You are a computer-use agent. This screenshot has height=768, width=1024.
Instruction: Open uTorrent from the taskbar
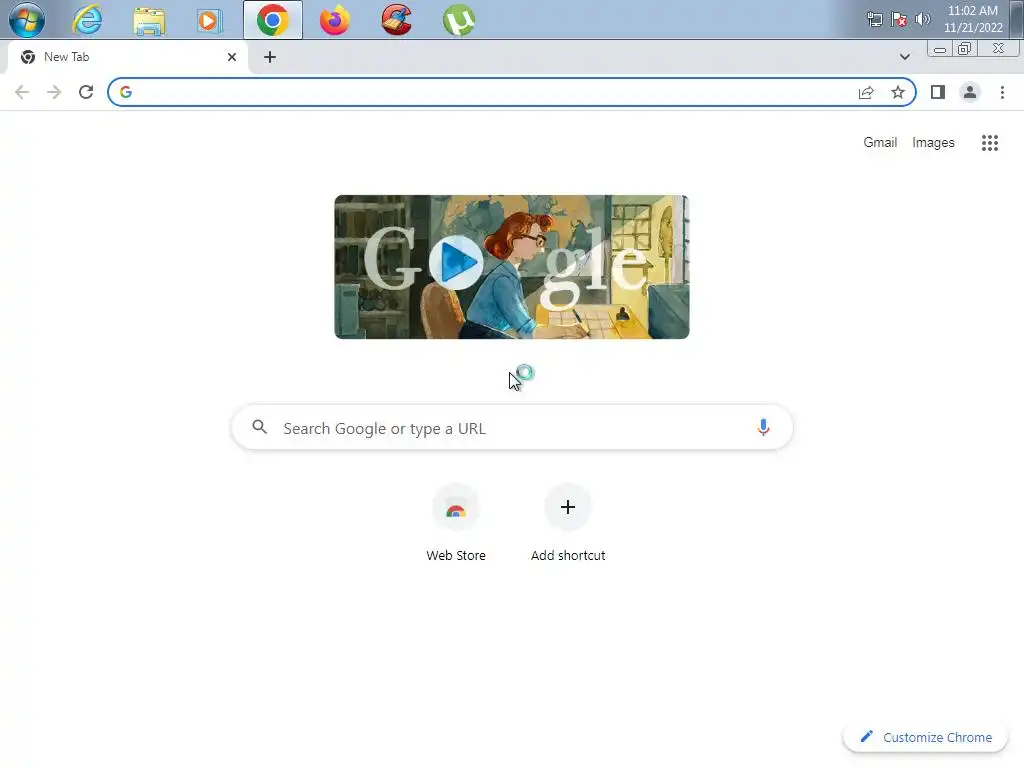[458, 20]
